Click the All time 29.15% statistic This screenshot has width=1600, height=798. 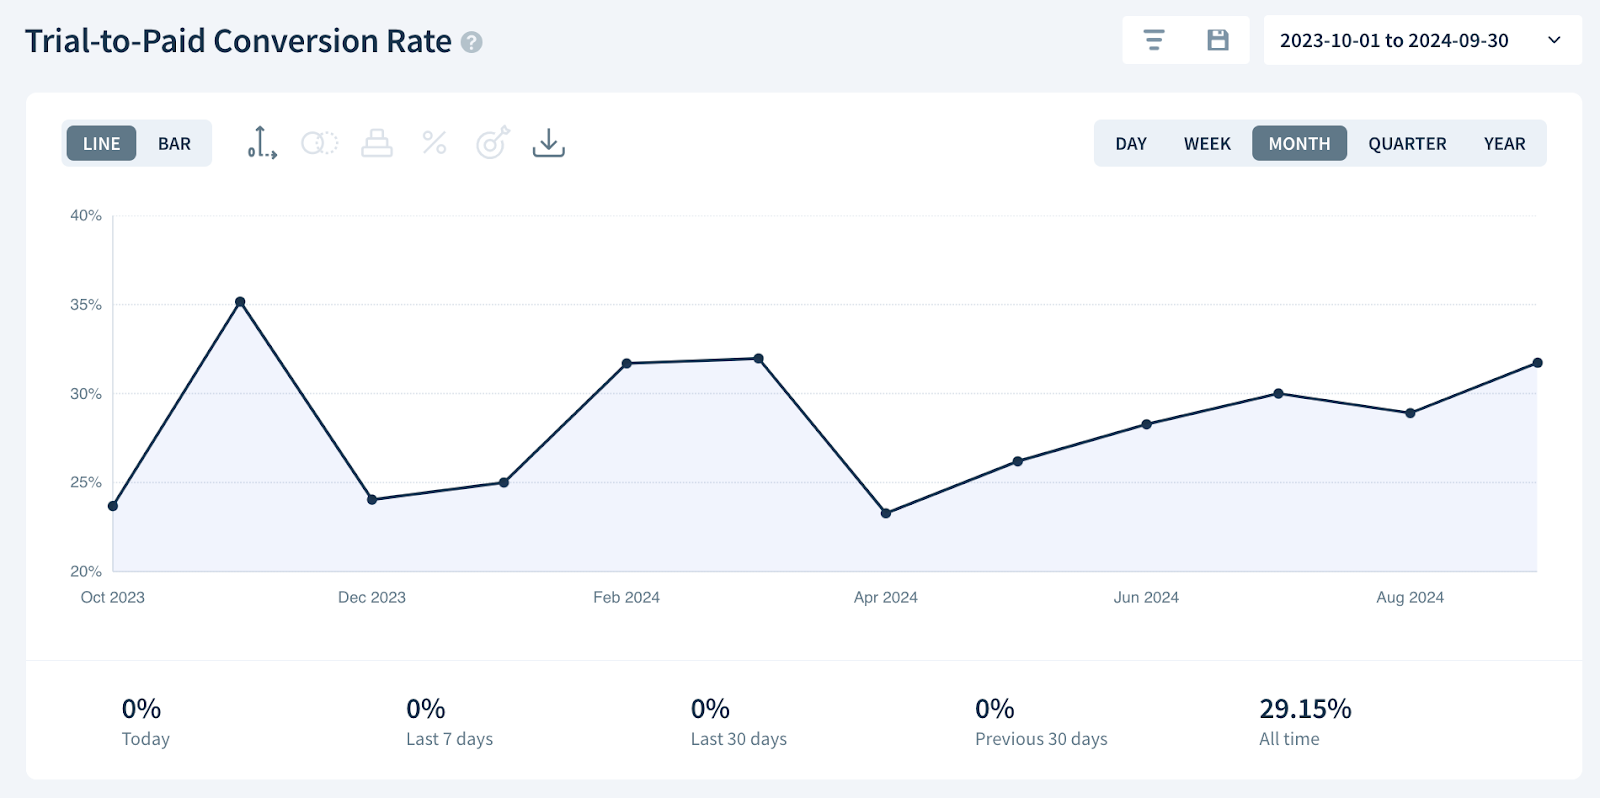[1305, 722]
